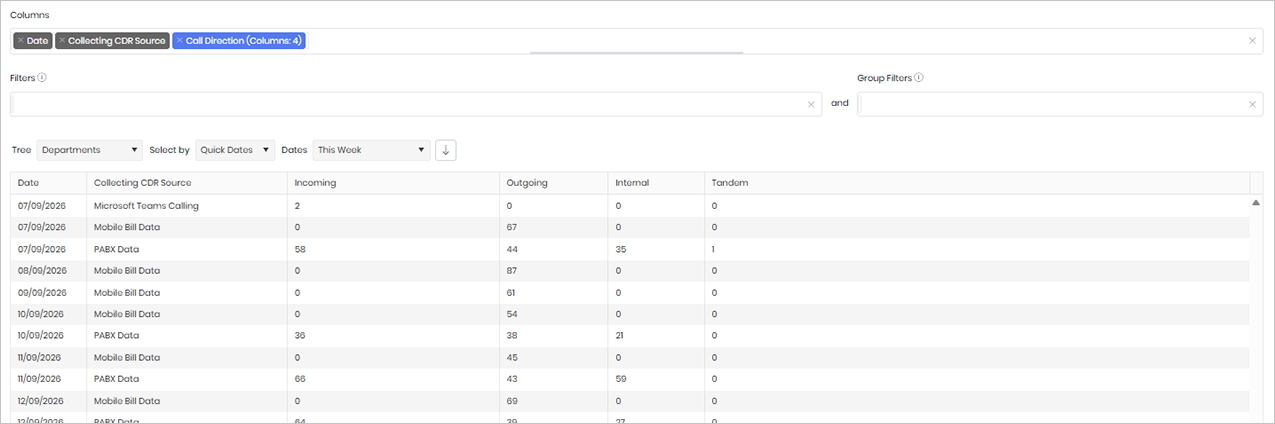
Task: Click Outgoing value 69
Action: (512, 401)
